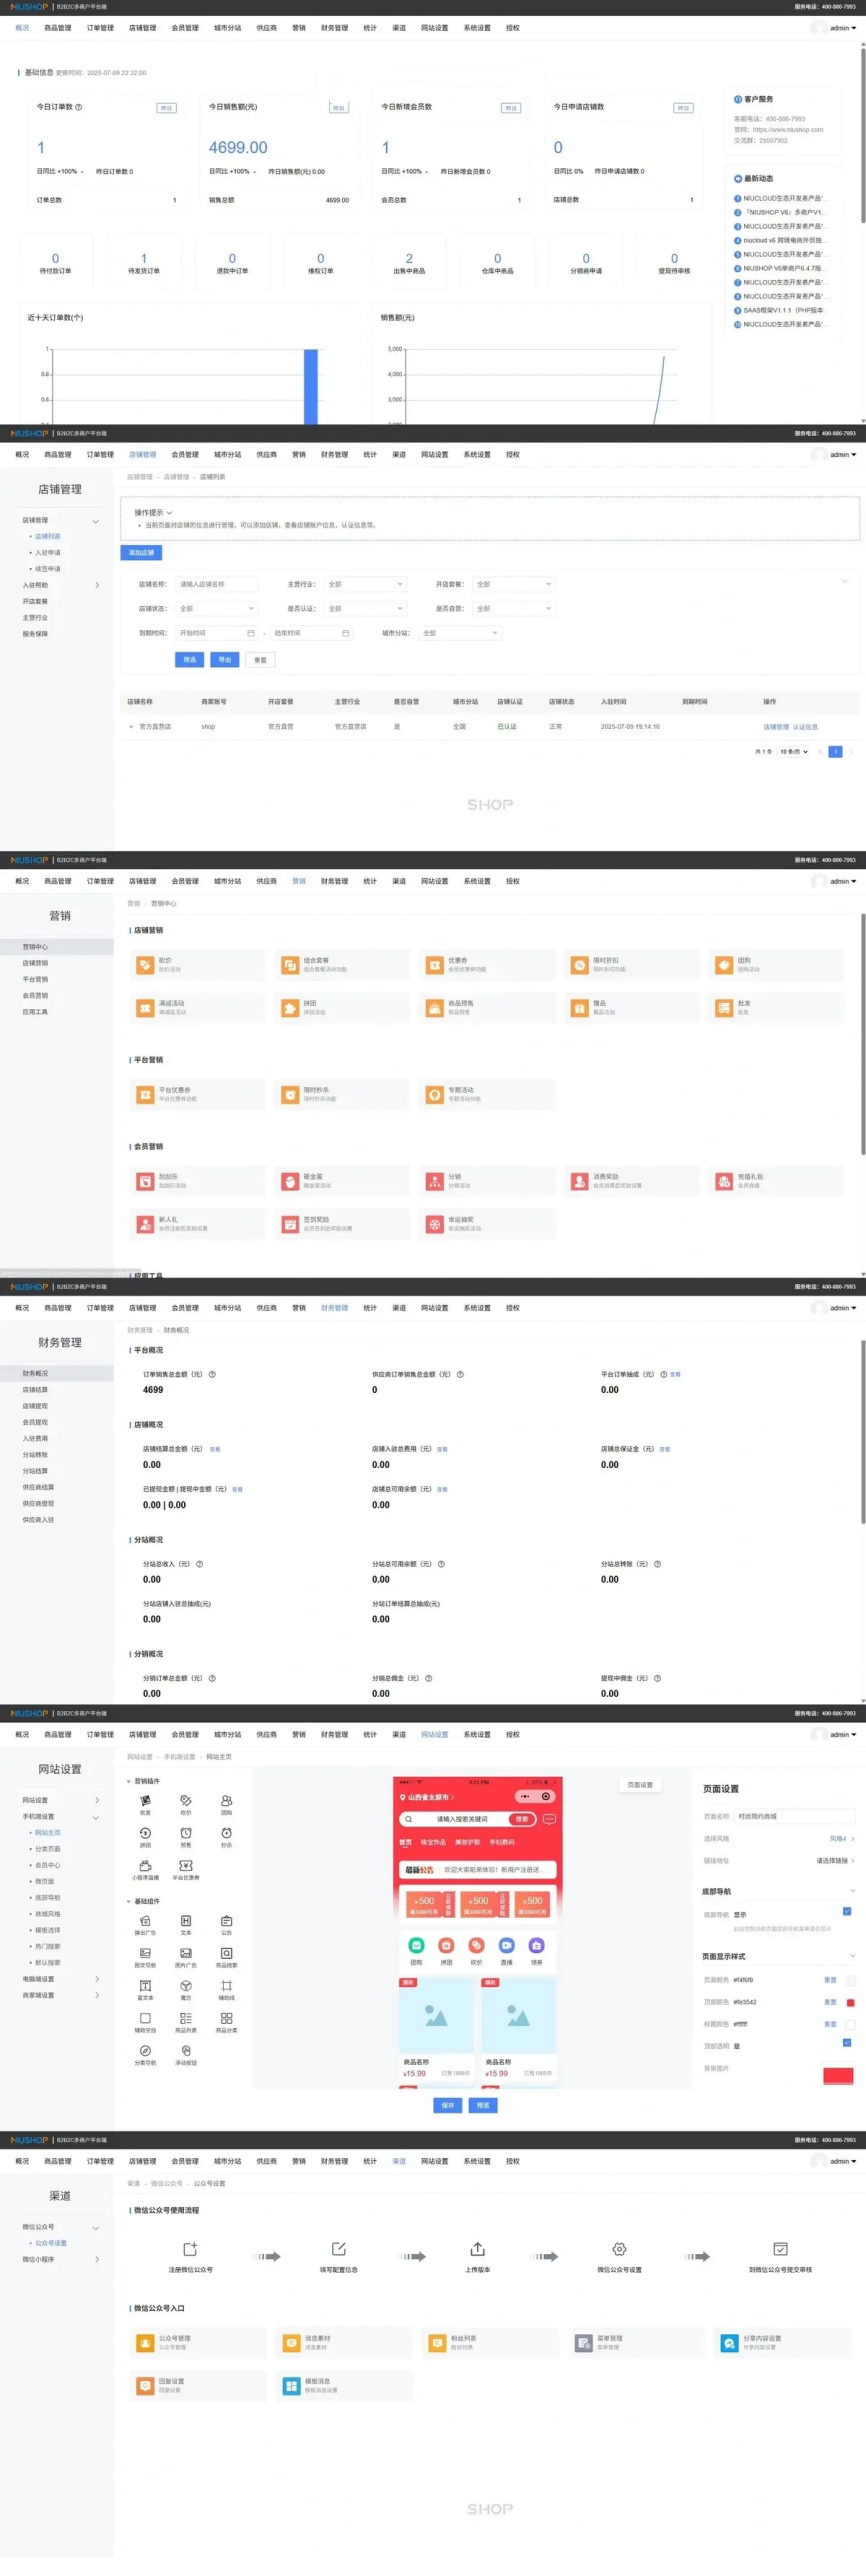Click the 商品搜索 component icon
The height and width of the screenshot is (2560, 866).
pyautogui.click(x=226, y=1952)
